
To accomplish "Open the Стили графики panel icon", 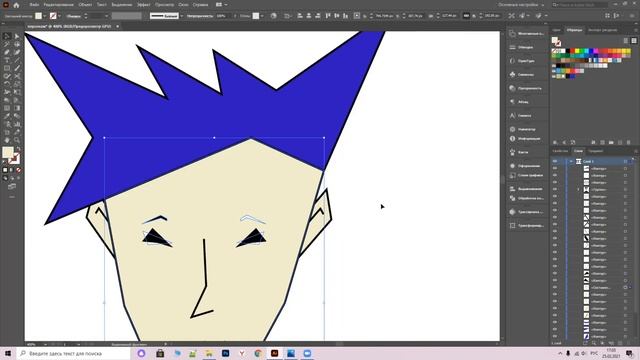I will pyautogui.click(x=512, y=175).
